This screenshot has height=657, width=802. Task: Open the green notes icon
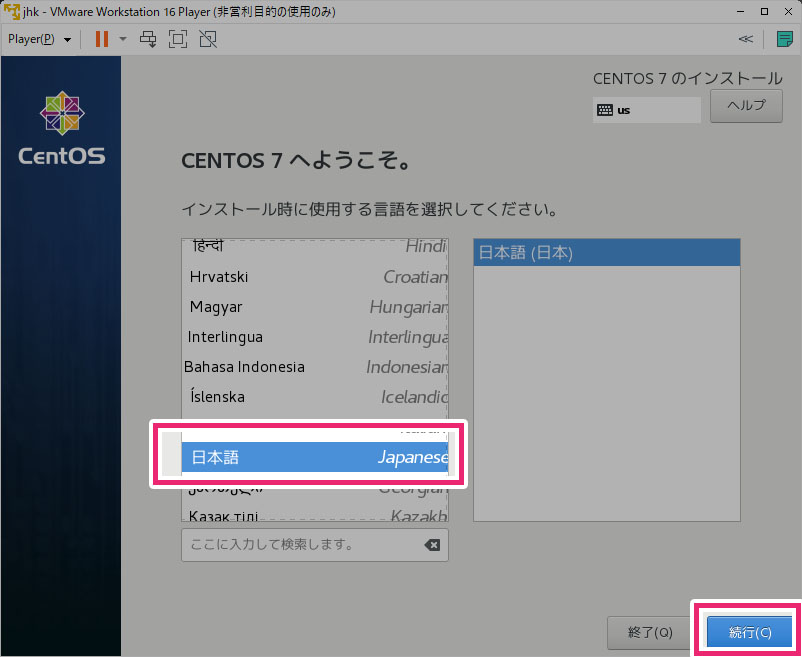(x=784, y=39)
